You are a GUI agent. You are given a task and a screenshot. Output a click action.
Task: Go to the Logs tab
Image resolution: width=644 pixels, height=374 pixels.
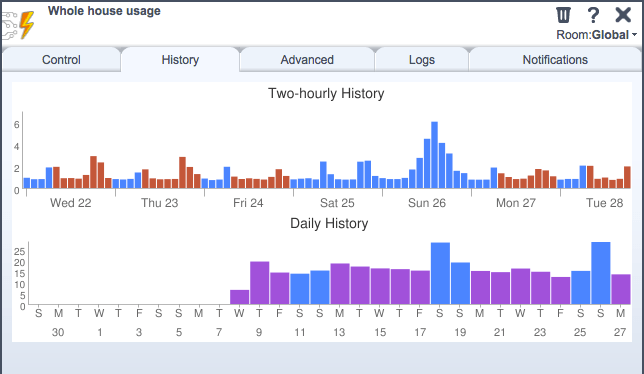coord(421,60)
